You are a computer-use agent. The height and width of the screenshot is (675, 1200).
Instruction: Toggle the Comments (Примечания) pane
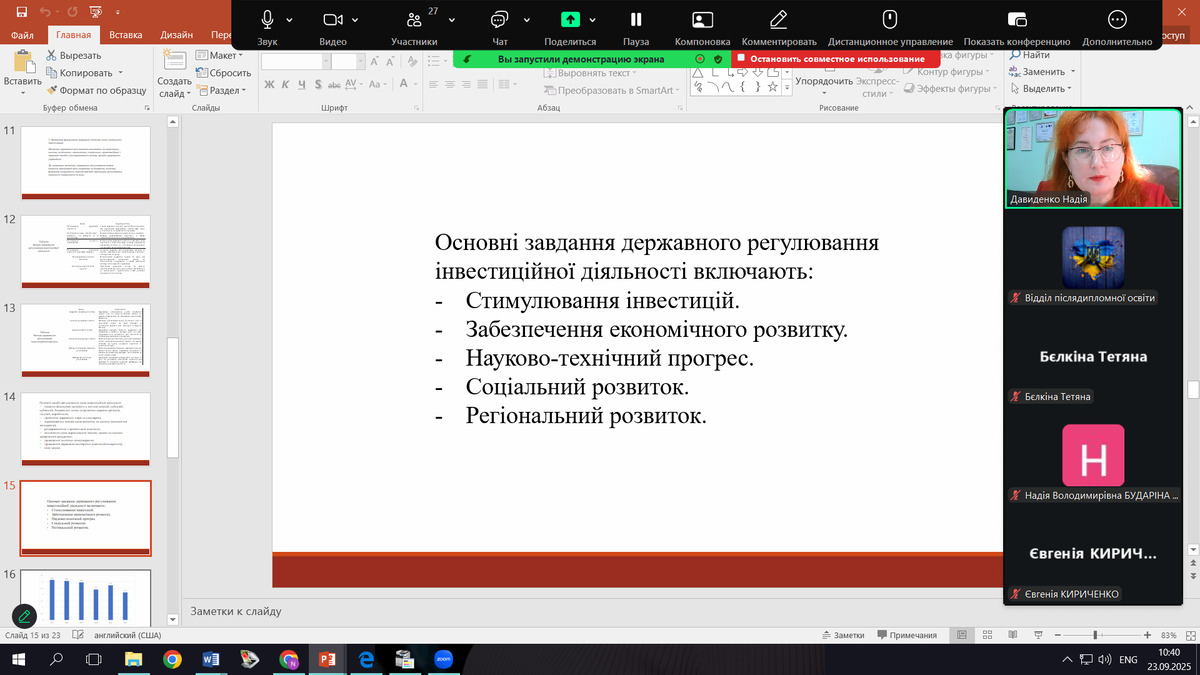pyautogui.click(x=907, y=635)
